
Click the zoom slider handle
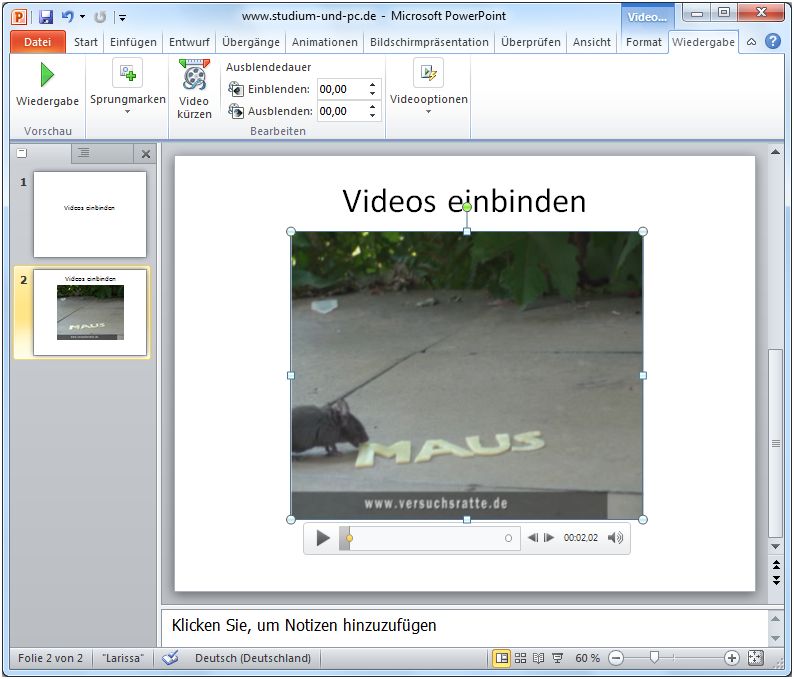pos(654,658)
